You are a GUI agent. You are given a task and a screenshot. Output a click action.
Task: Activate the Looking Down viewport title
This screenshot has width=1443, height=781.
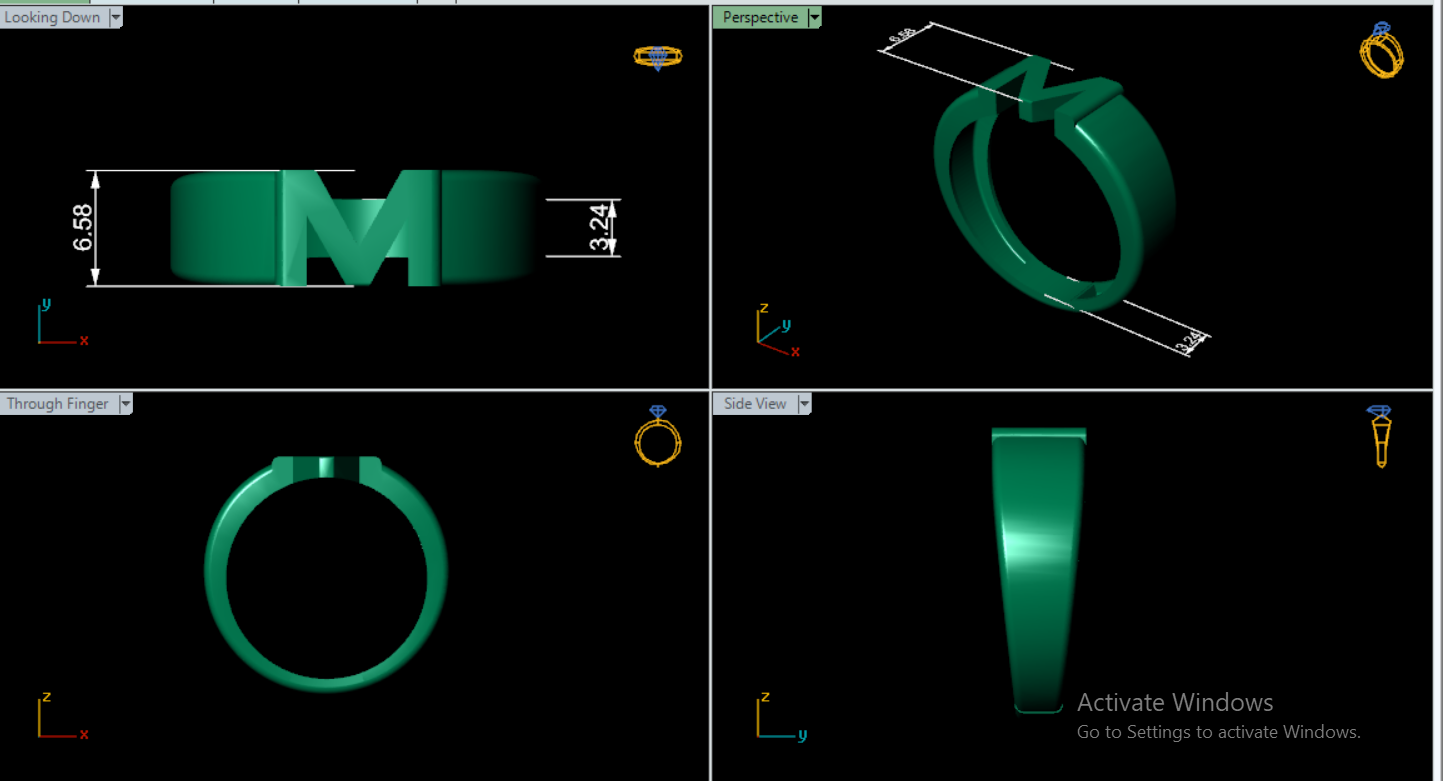[53, 17]
